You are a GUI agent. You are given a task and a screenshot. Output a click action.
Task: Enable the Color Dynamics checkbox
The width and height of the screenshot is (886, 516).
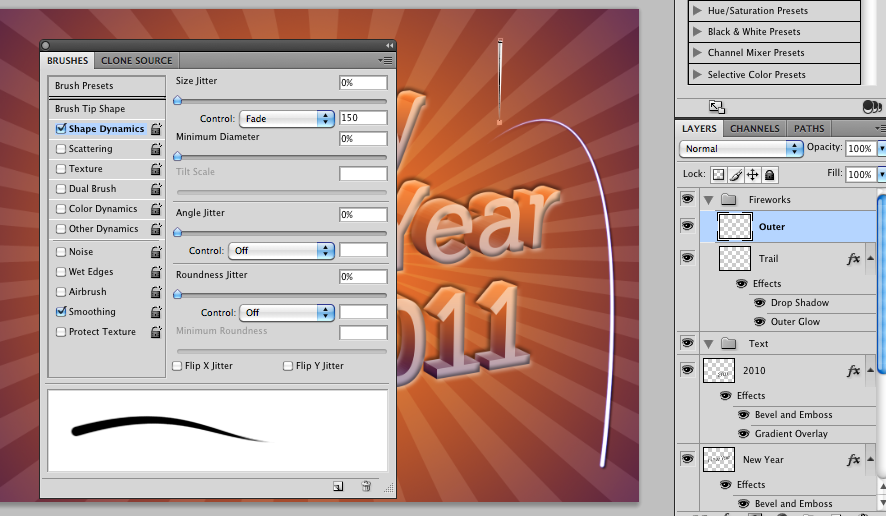(x=61, y=209)
